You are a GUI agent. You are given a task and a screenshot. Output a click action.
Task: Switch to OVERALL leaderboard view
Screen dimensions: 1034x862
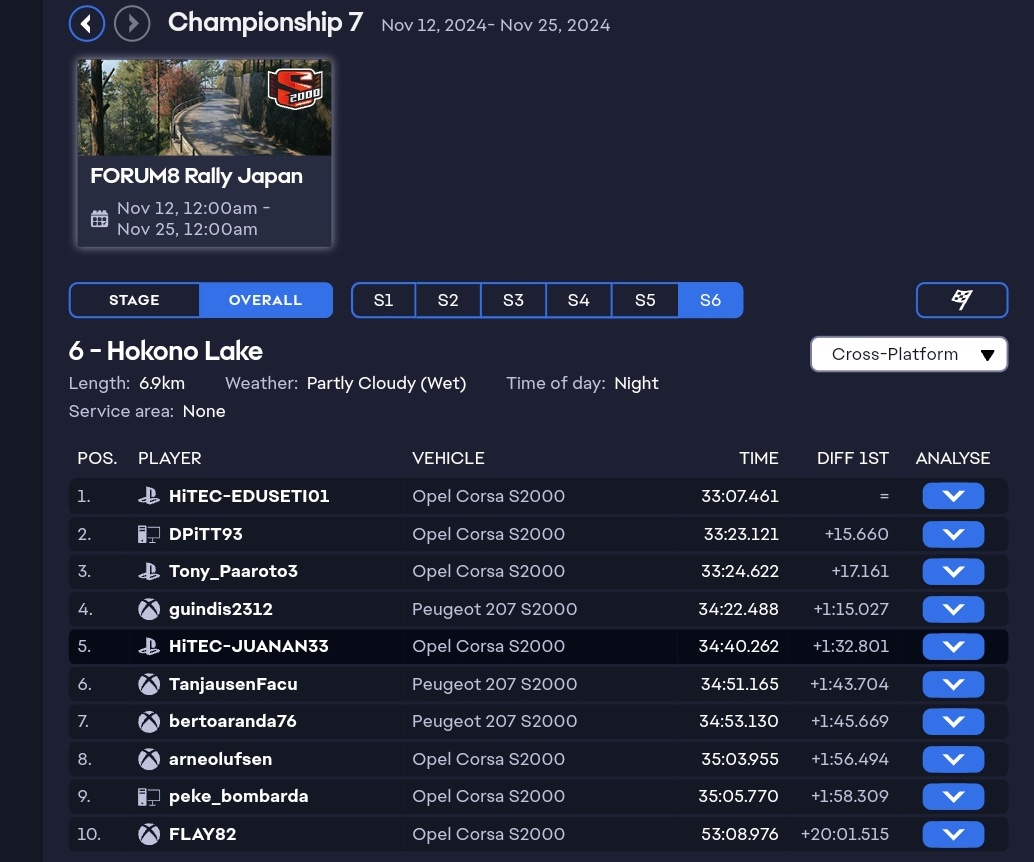click(x=266, y=300)
